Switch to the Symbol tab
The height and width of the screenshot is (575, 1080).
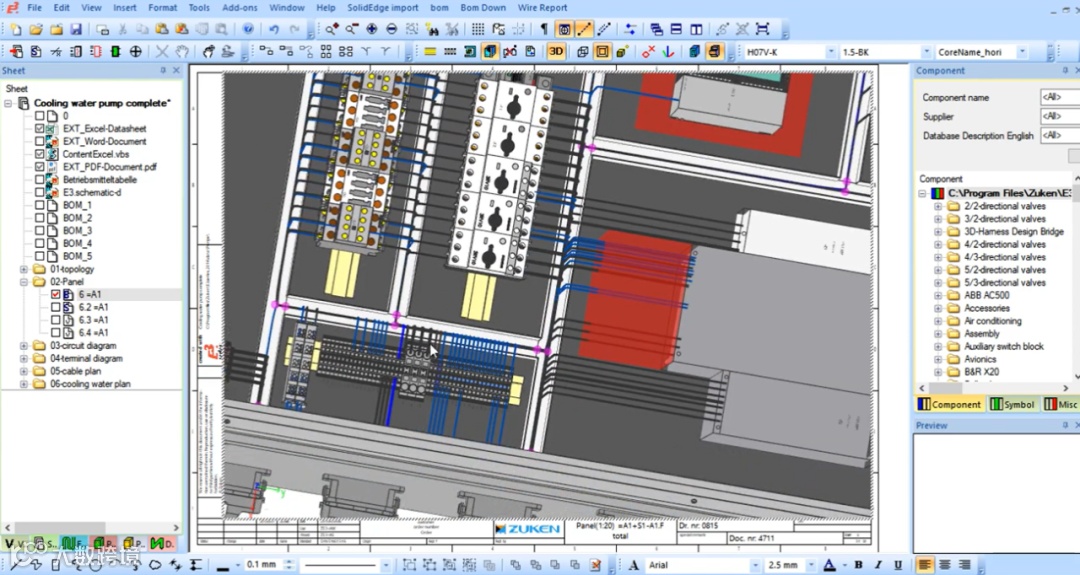coord(1012,404)
